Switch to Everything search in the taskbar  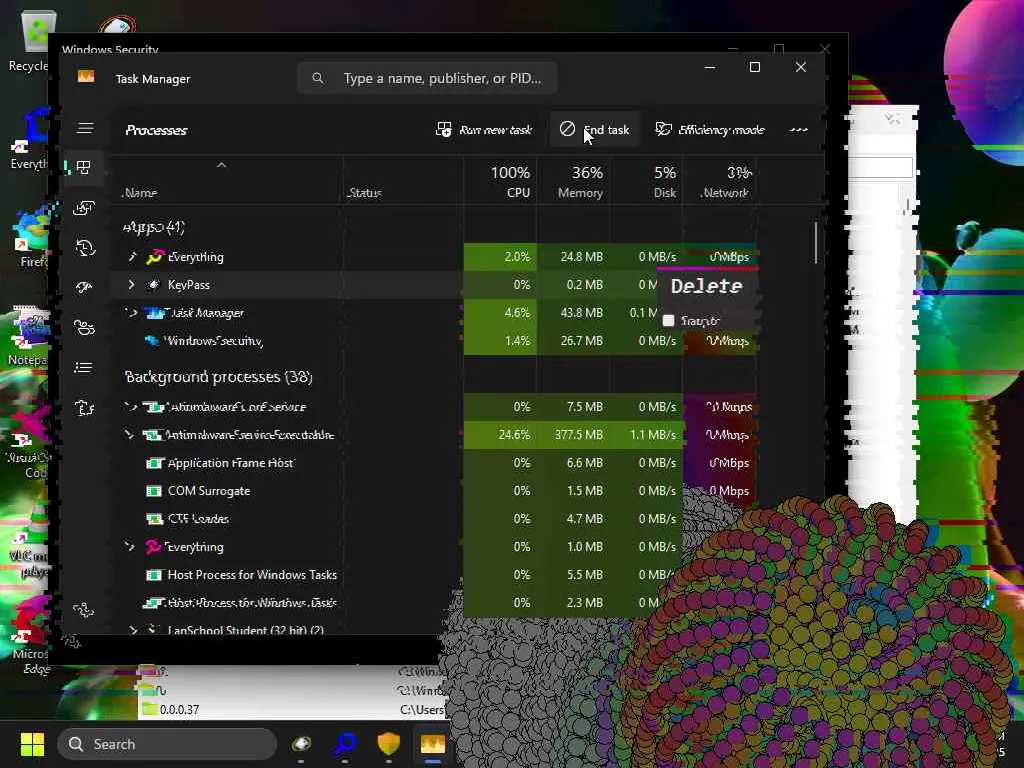coord(345,744)
